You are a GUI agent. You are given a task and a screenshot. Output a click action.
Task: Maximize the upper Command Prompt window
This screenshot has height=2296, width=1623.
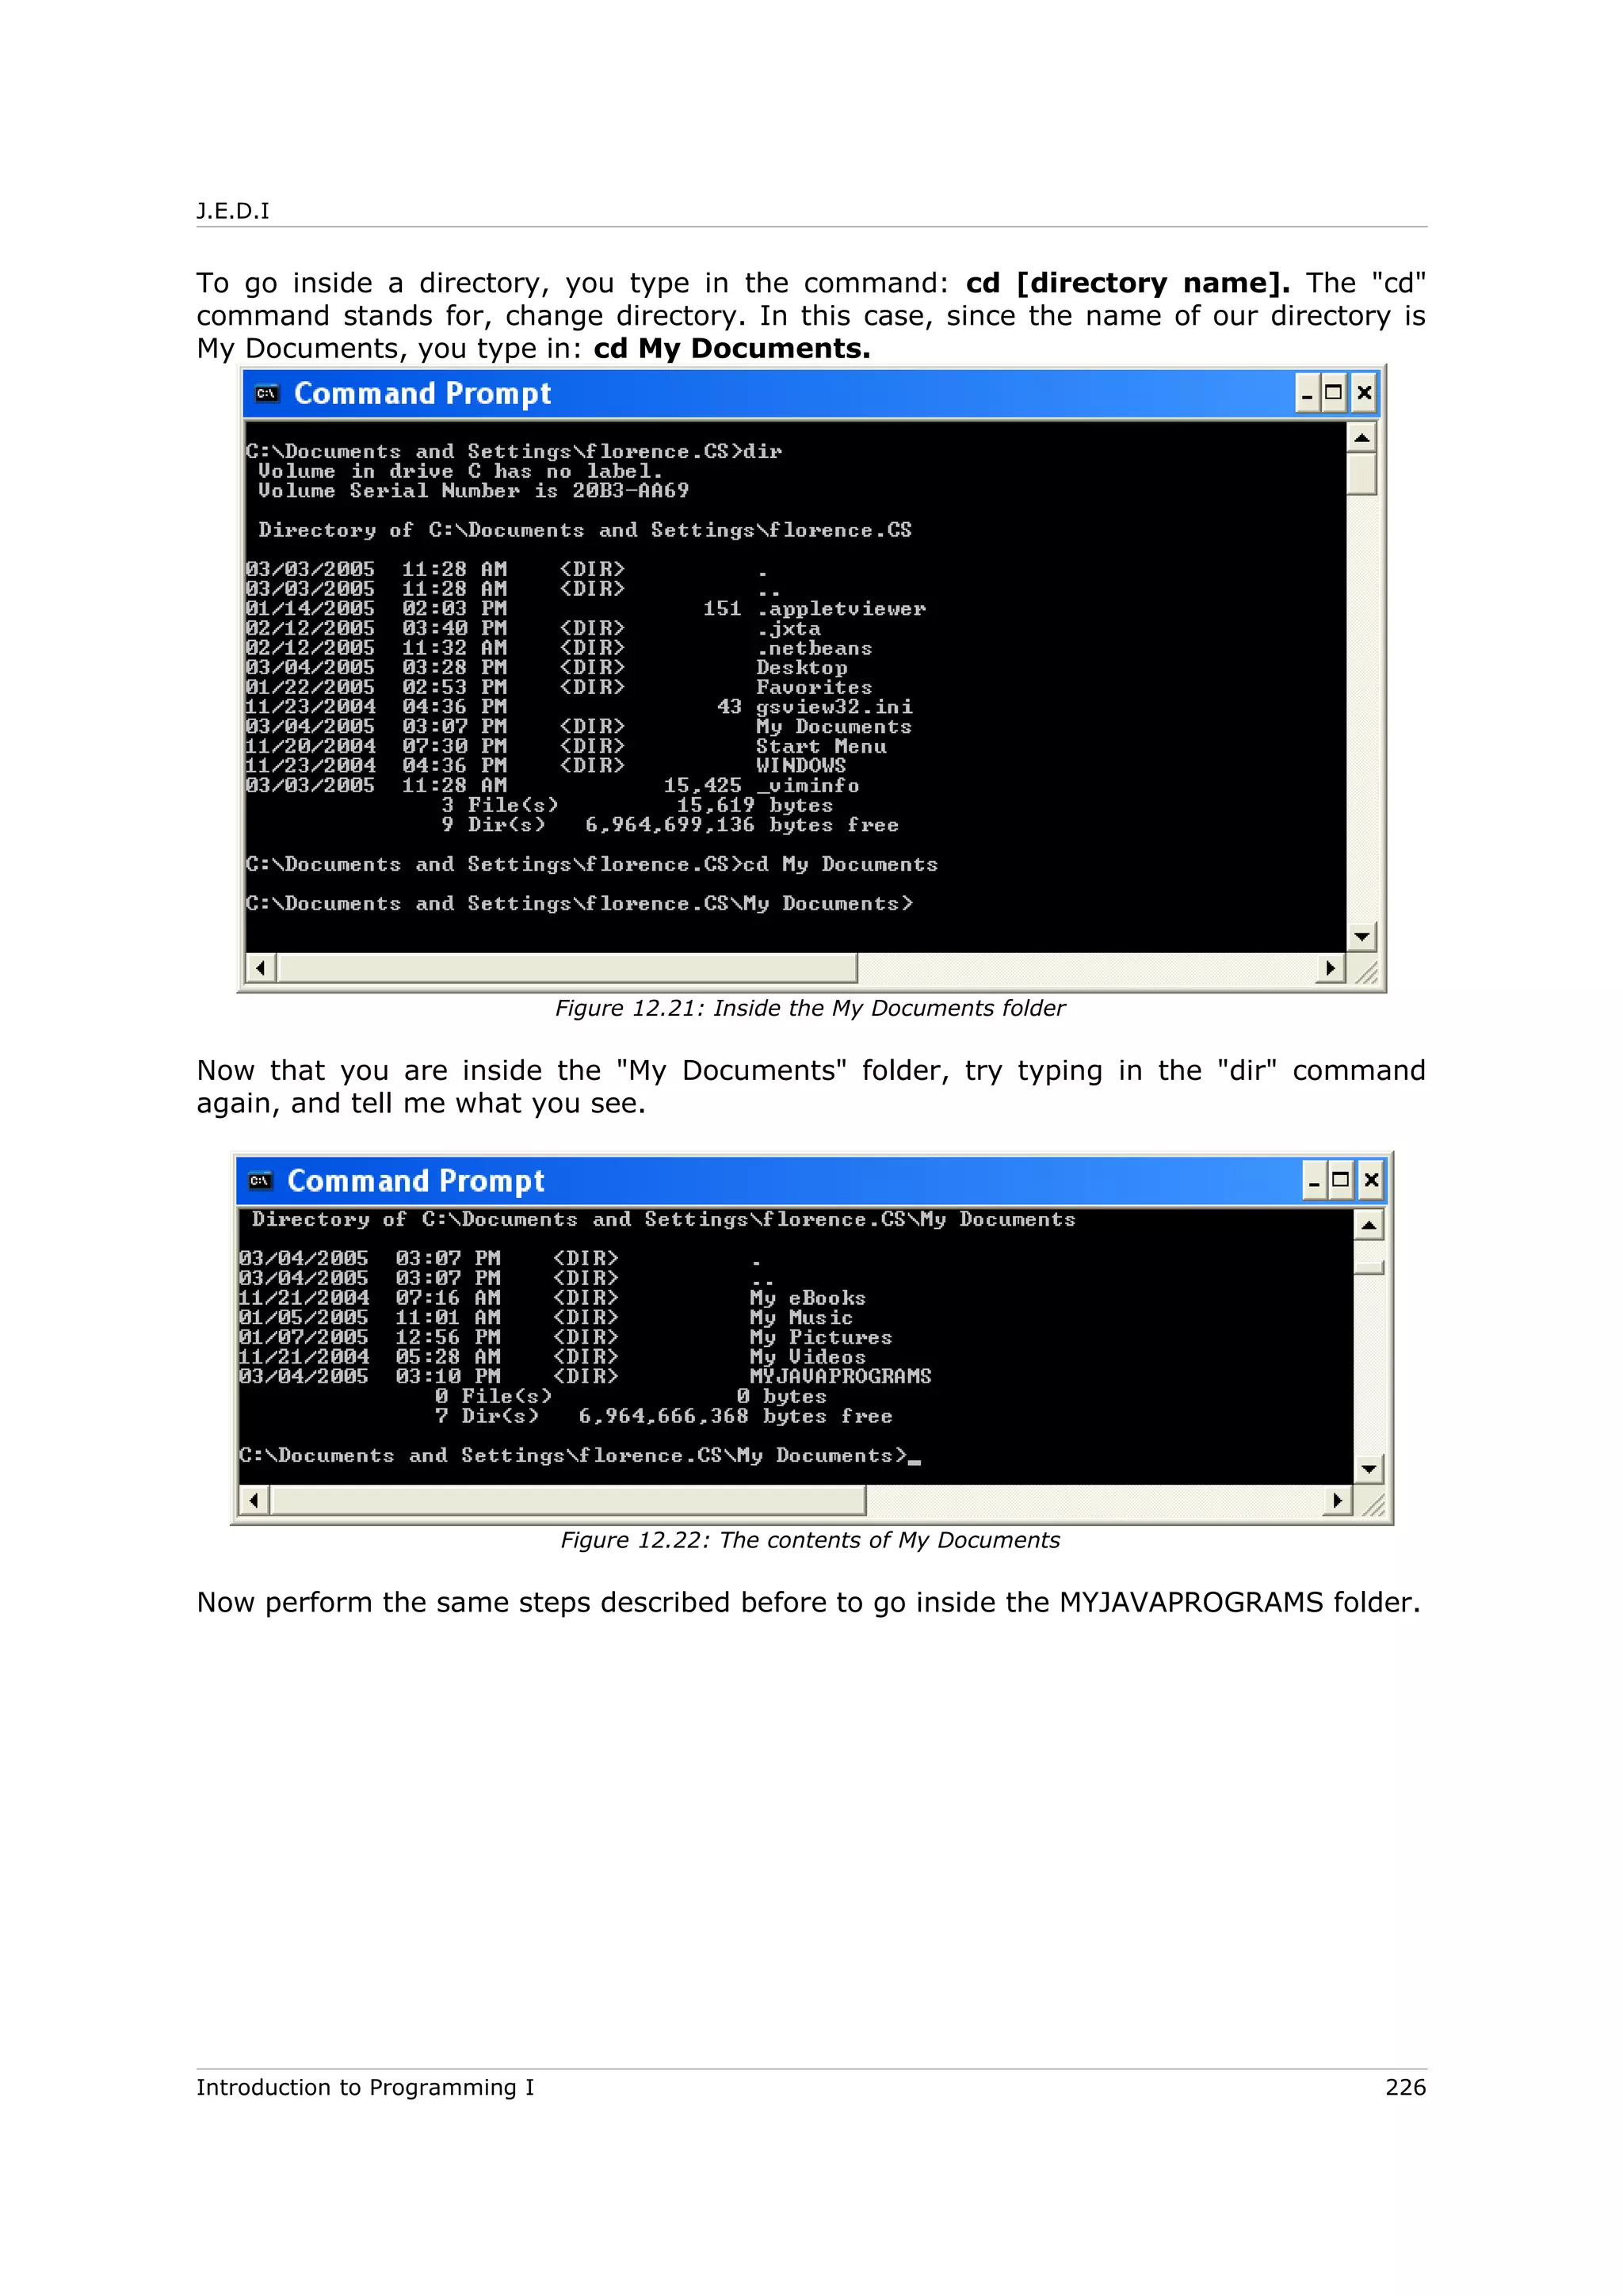1334,393
